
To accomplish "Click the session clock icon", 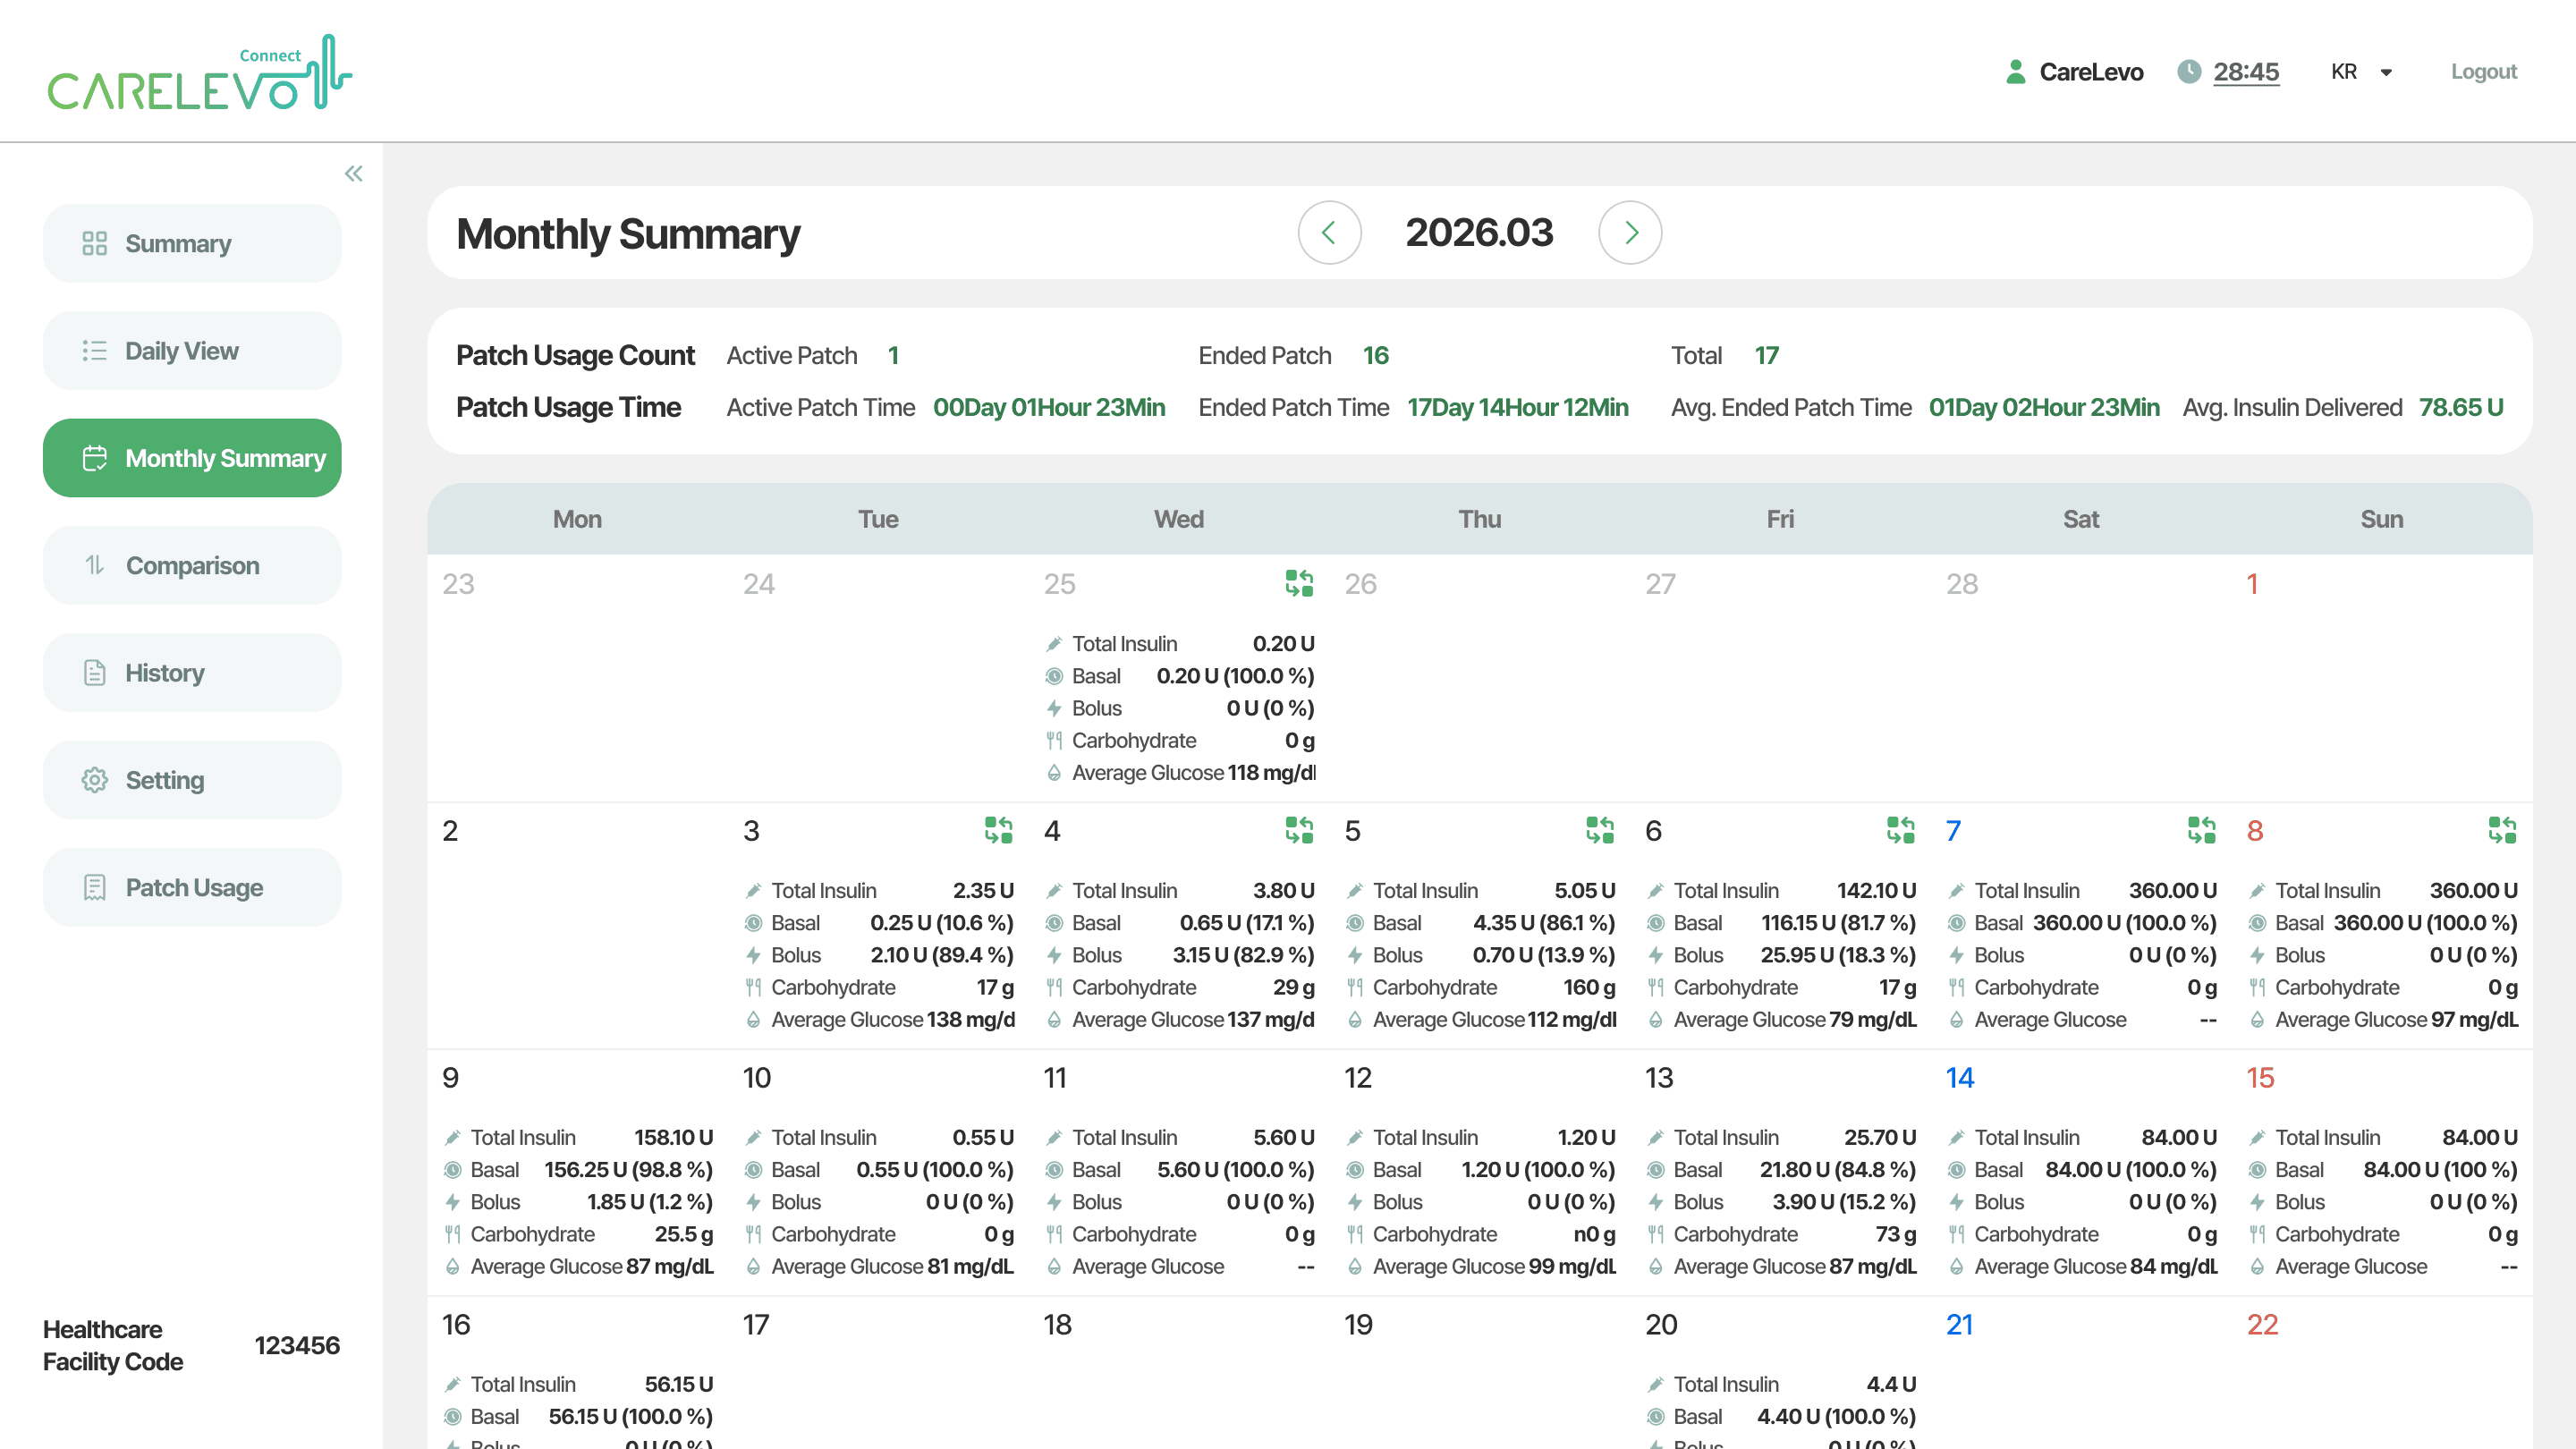I will click(x=2189, y=72).
